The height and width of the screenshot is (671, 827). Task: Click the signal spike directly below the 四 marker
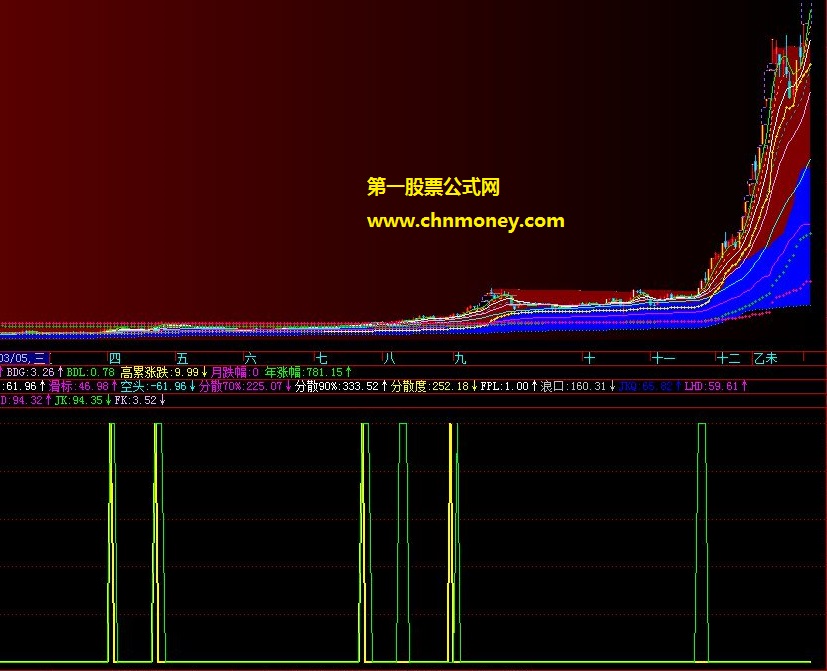(x=112, y=542)
